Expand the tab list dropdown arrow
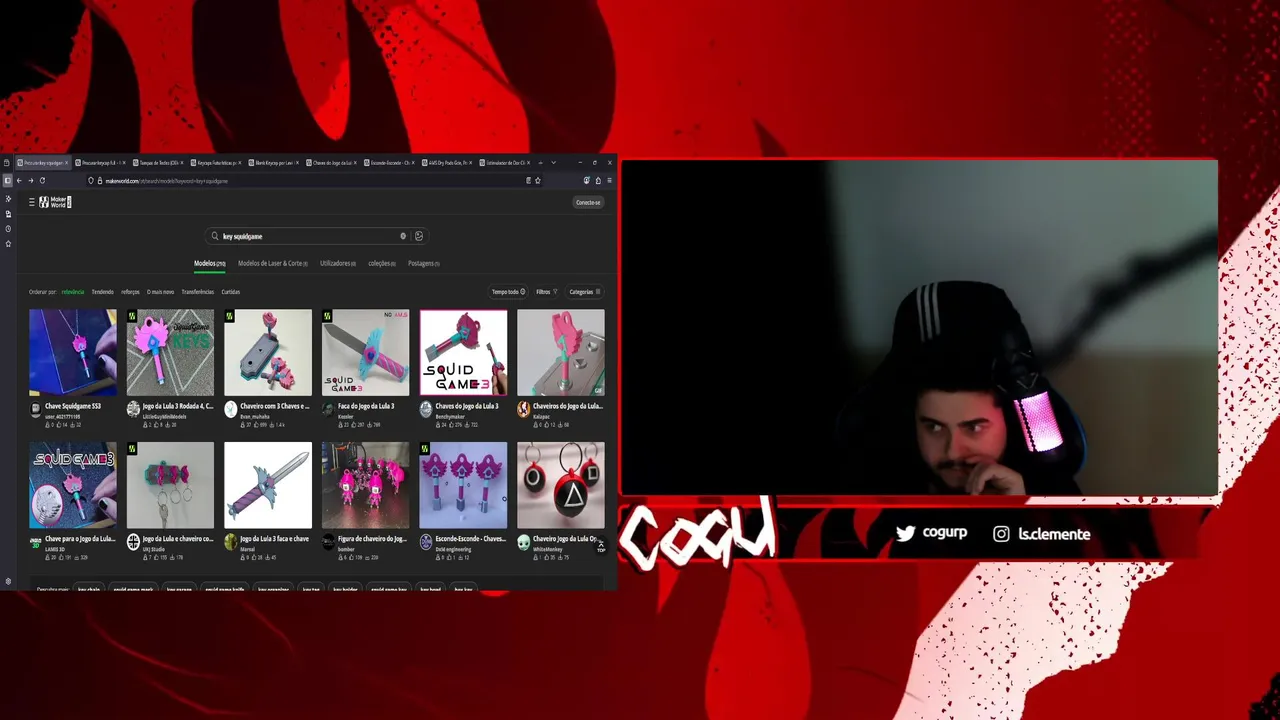The image size is (1280, 720). pyautogui.click(x=553, y=163)
